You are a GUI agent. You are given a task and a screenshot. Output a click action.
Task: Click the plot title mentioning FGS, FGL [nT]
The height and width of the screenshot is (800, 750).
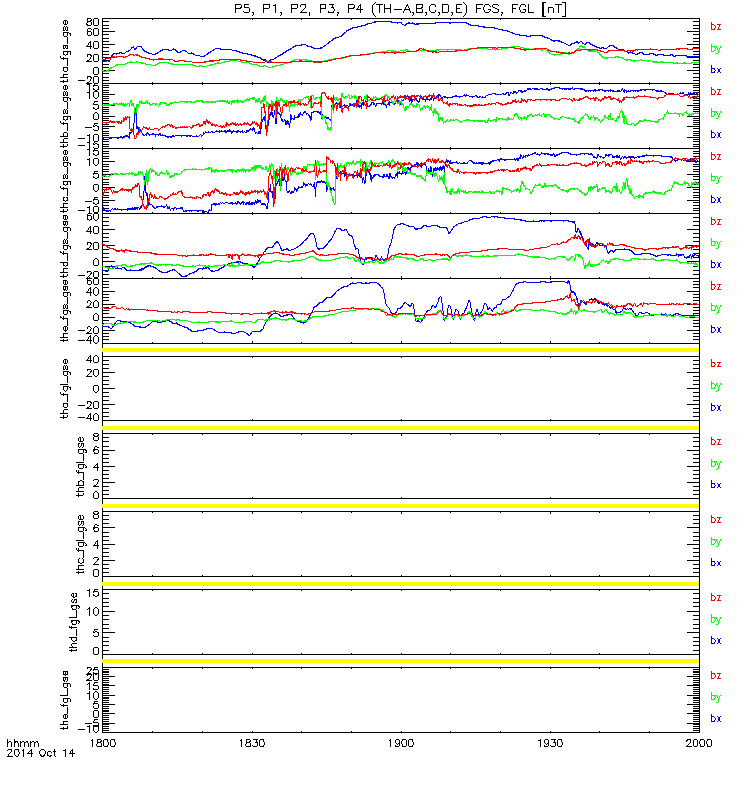pos(401,9)
